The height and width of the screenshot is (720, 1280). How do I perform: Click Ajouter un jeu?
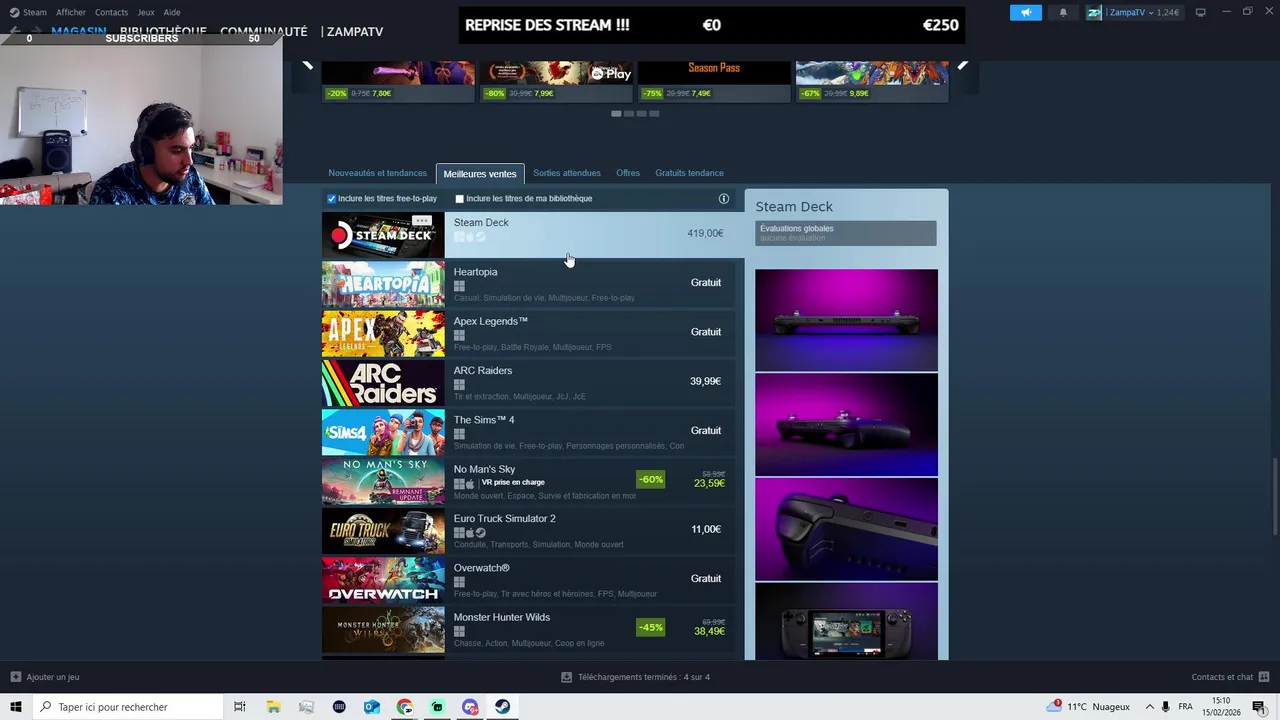[x=45, y=677]
